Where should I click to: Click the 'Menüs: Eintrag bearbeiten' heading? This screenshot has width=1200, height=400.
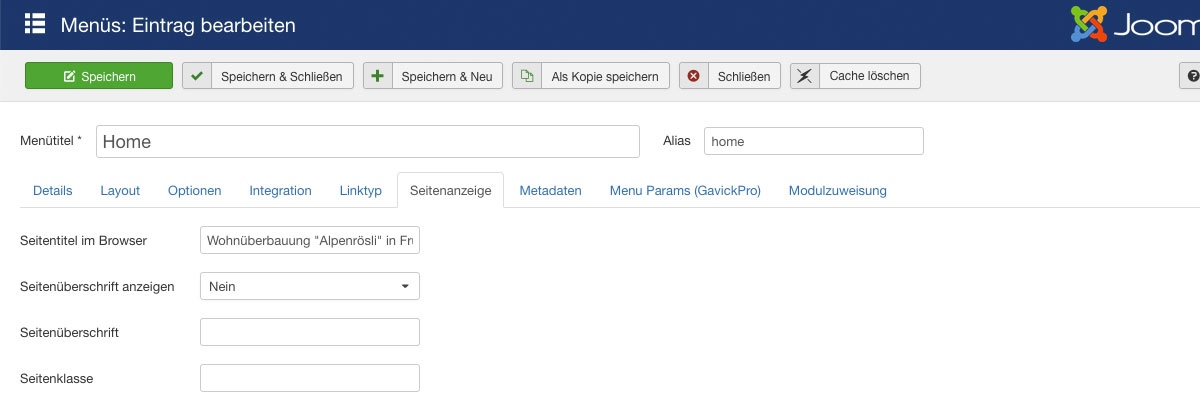pos(178,24)
